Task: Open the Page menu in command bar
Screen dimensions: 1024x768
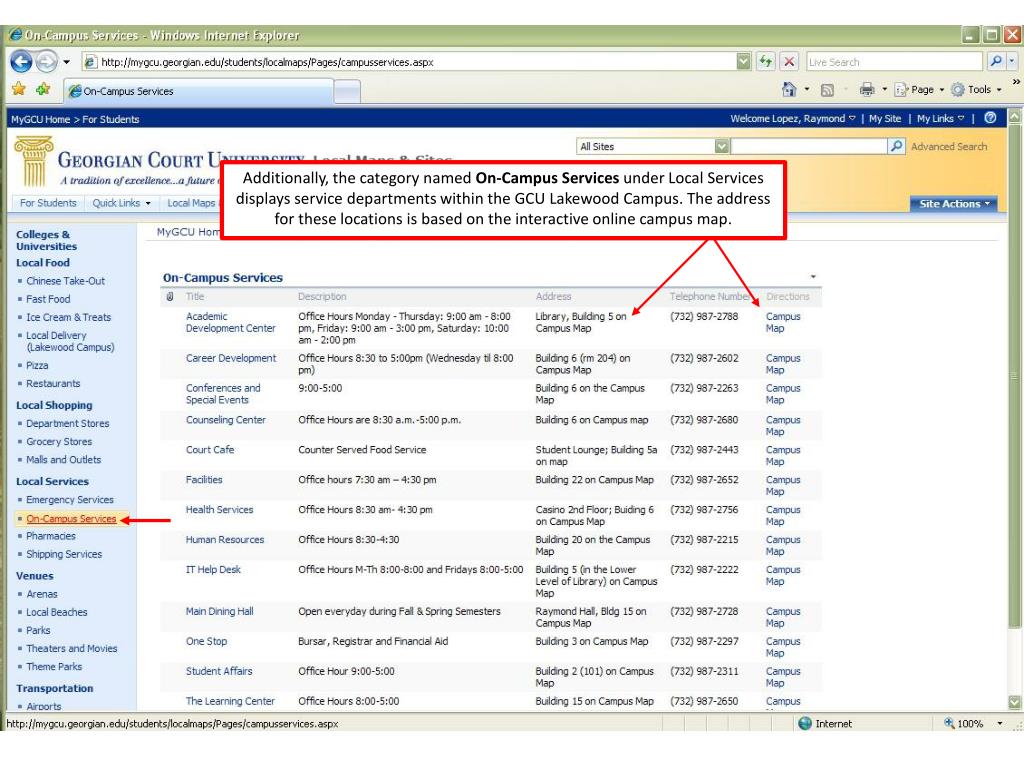Action: (x=920, y=89)
